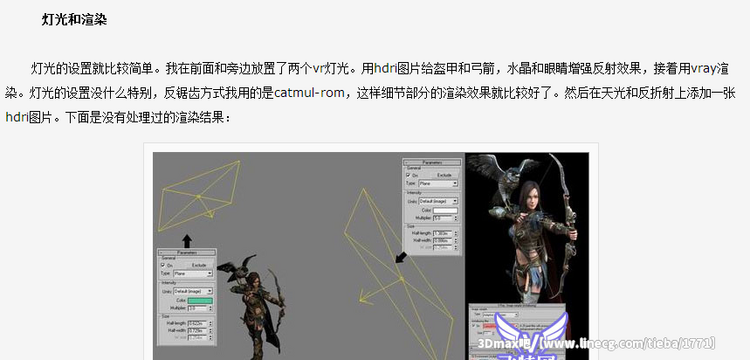Viewport: 750px width, 360px height.
Task: Click Exclude button in the green-color light panel
Action: coord(199,265)
